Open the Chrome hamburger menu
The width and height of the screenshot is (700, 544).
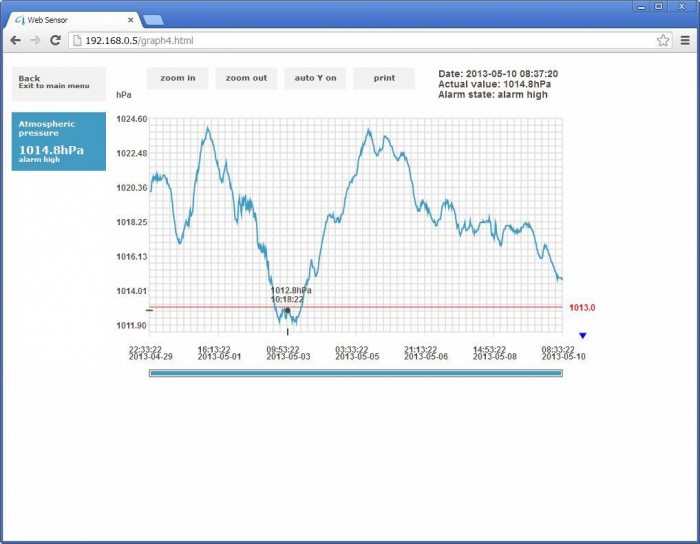pyautogui.click(x=685, y=40)
